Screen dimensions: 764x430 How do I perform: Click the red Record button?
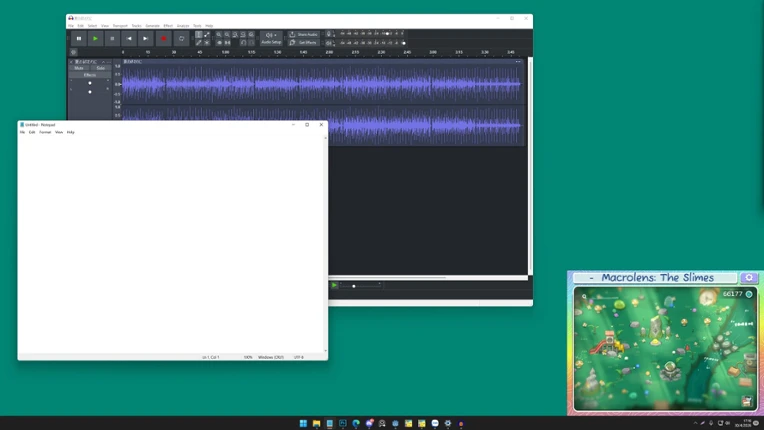[x=164, y=38]
